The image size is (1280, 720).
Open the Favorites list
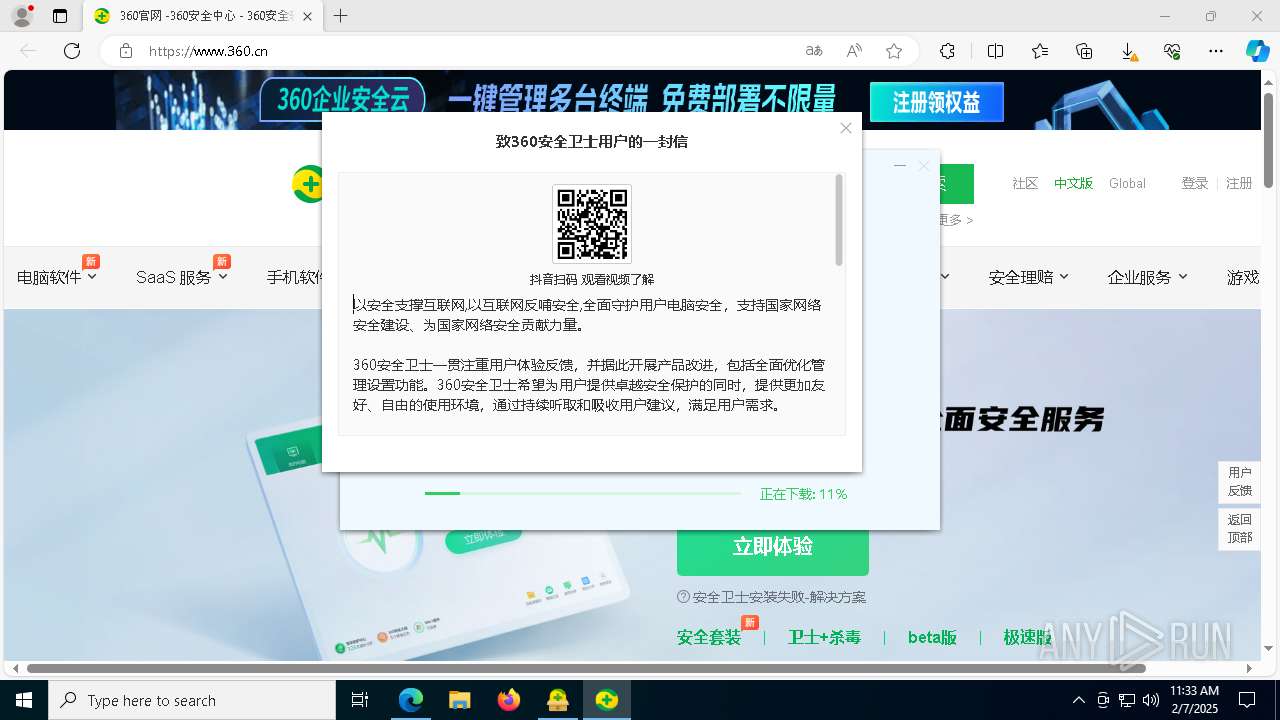point(1040,51)
